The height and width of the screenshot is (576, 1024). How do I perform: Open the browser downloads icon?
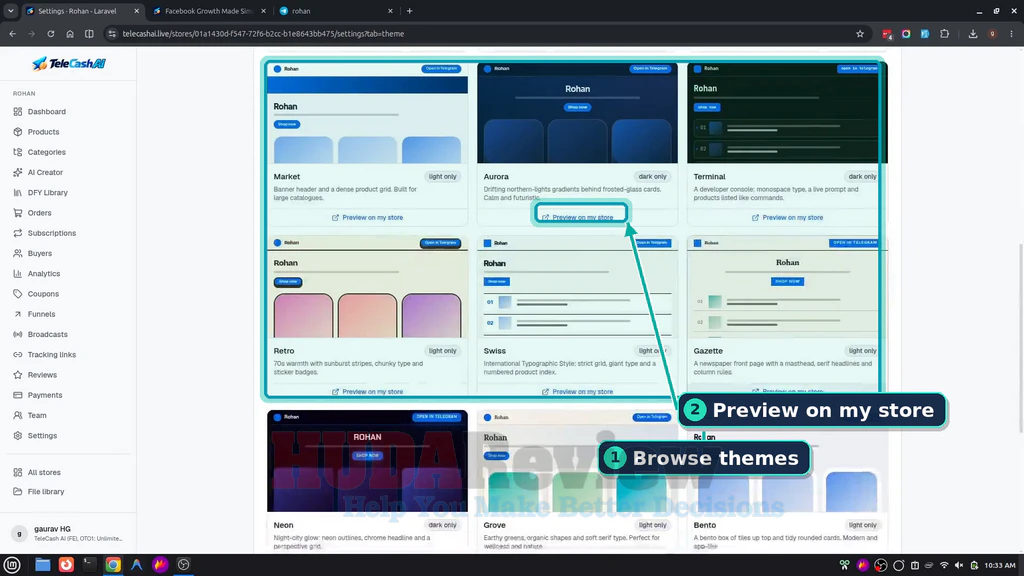[x=973, y=34]
